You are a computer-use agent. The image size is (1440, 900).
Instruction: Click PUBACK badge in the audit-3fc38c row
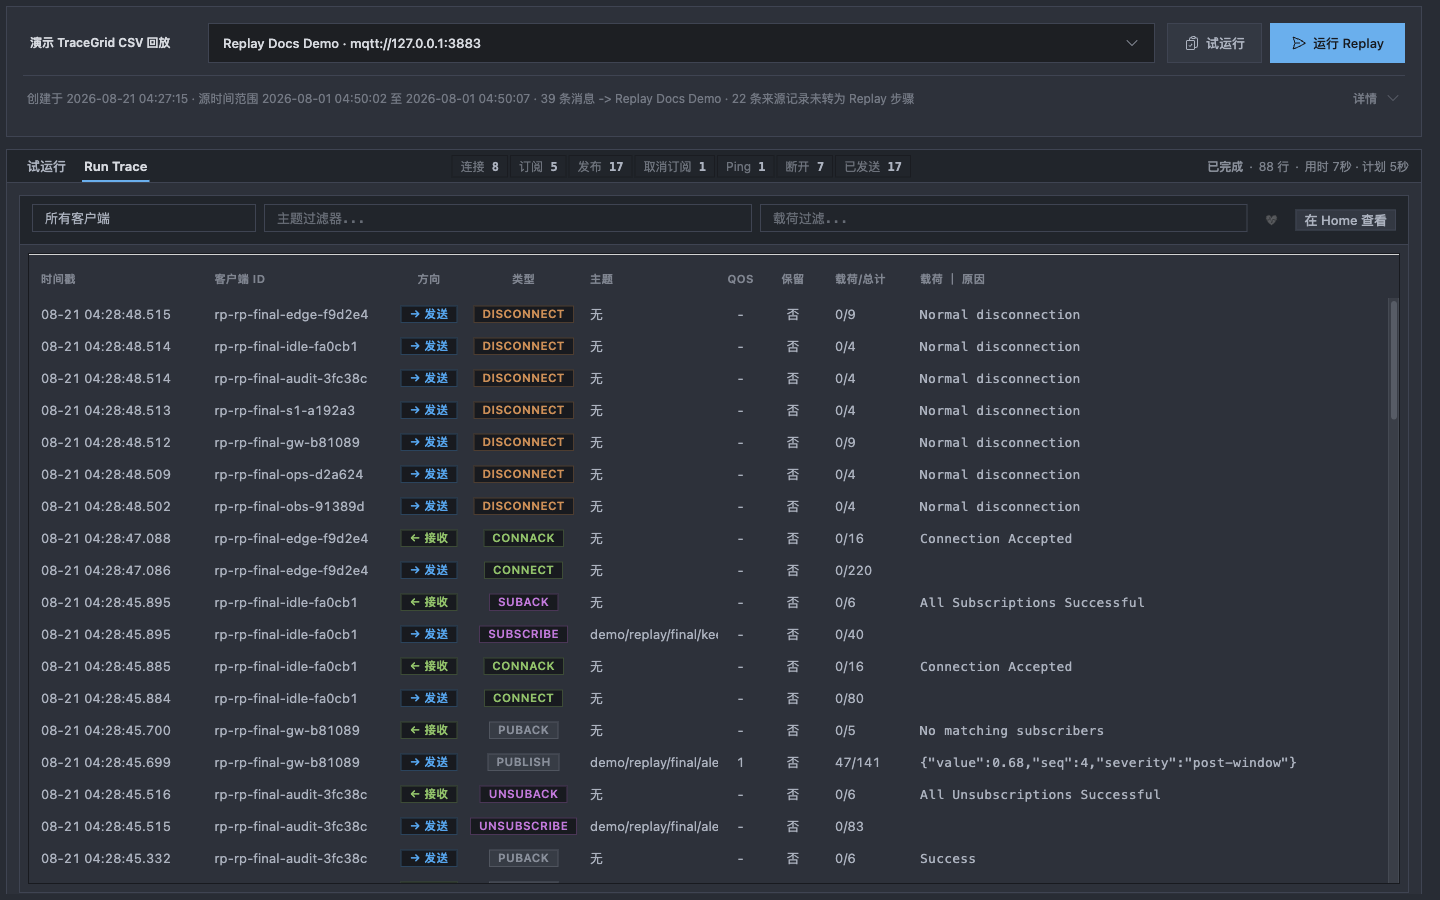tap(523, 858)
